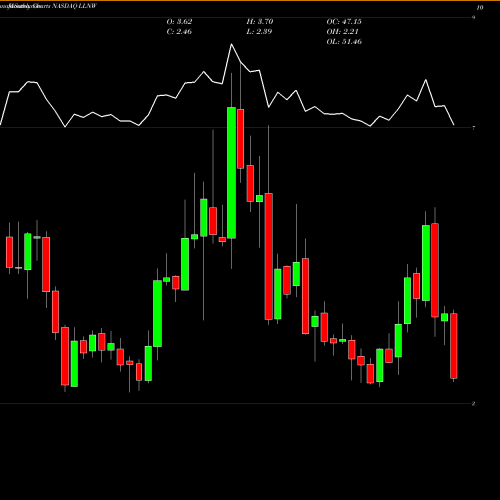Click the OH: 2.21 reading
The width and height of the screenshot is (500, 500).
click(x=342, y=32)
